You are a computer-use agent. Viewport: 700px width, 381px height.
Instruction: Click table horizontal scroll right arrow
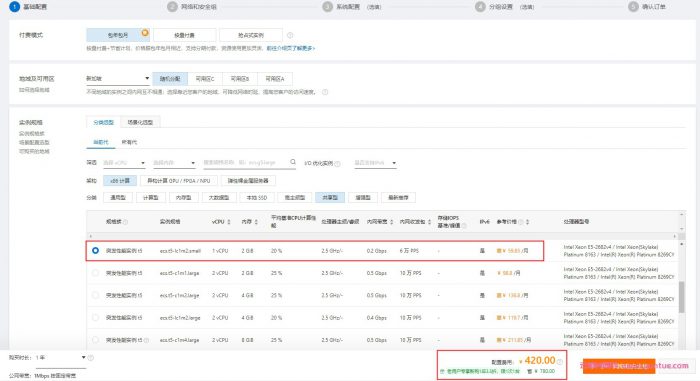coord(675,236)
